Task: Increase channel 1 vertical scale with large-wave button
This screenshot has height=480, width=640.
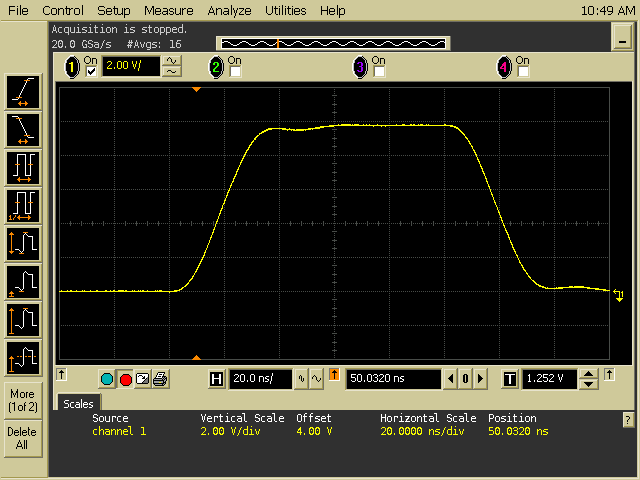Action: pos(172,61)
